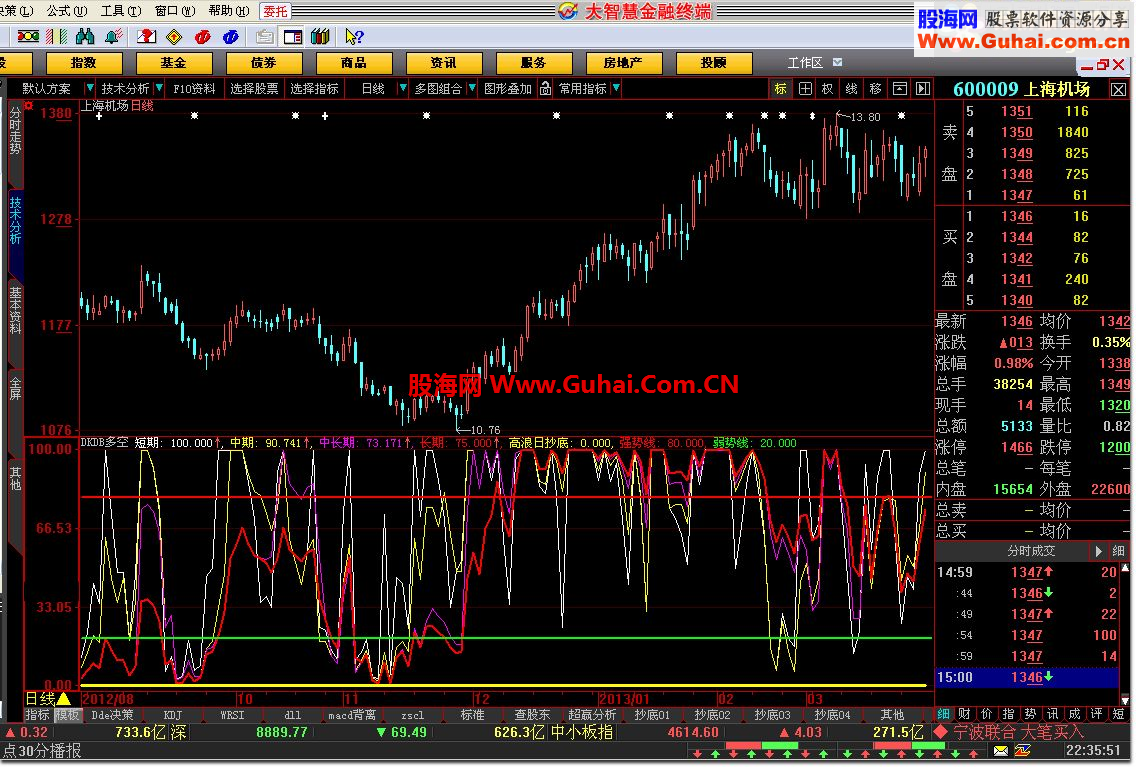Image resolution: width=1136 pixels, height=767 pixels.
Task: Expand the 常用指标 dropdown arrow
Action: (616, 88)
